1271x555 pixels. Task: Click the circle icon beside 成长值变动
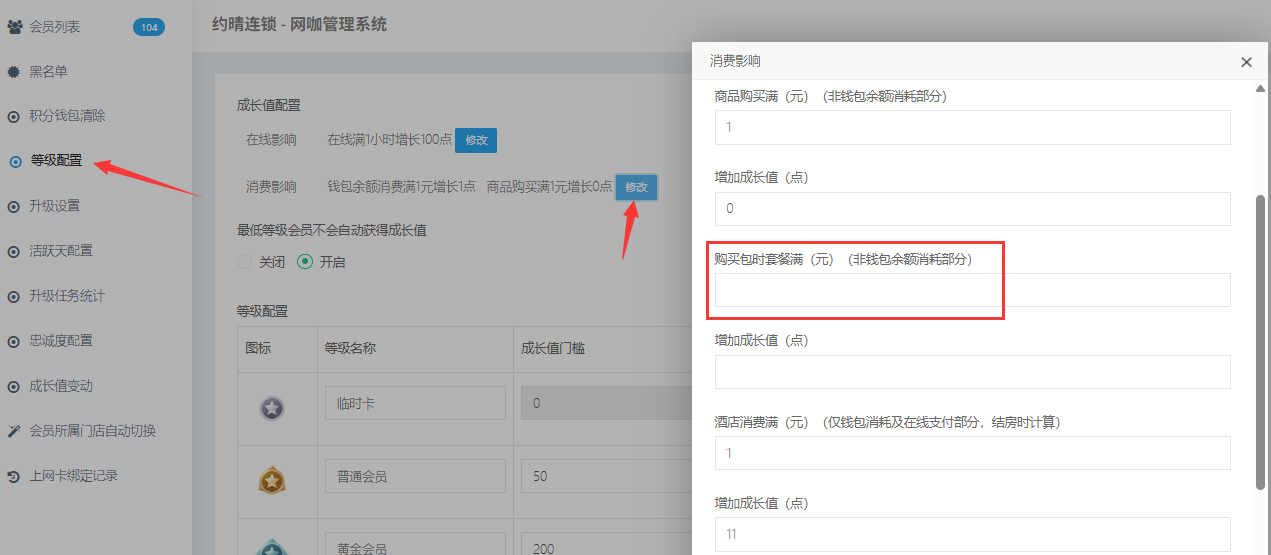pos(14,386)
